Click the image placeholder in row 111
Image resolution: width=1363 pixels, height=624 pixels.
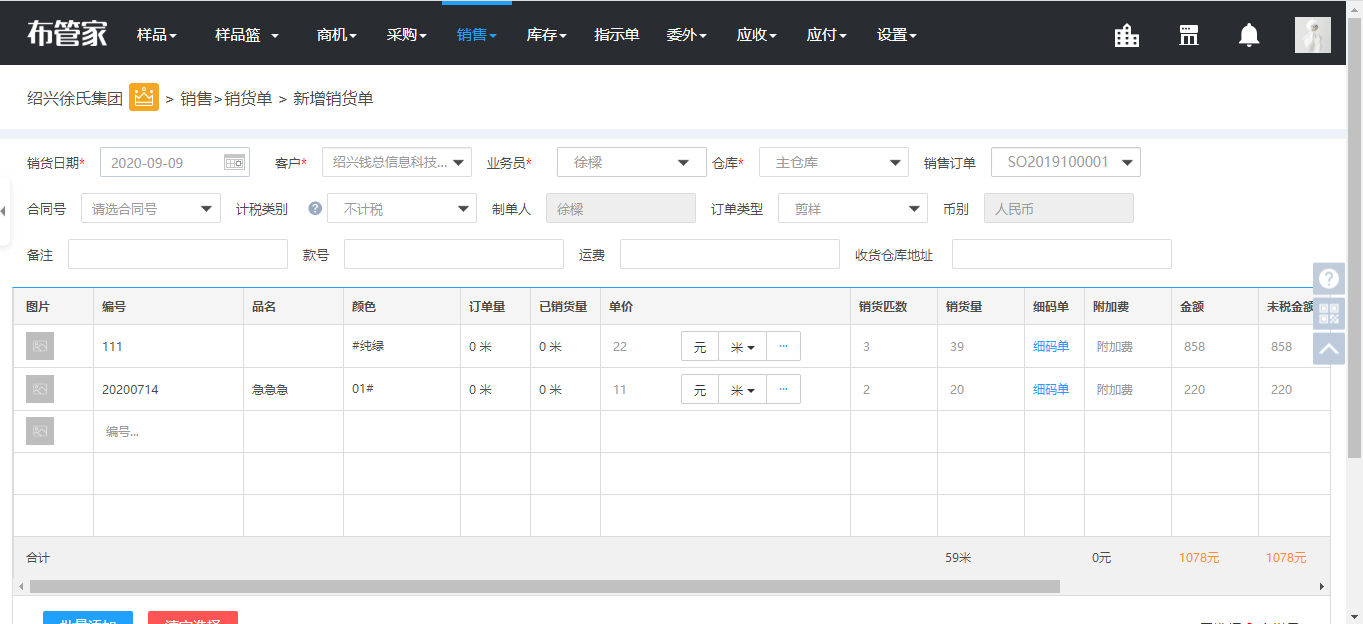pyautogui.click(x=40, y=346)
